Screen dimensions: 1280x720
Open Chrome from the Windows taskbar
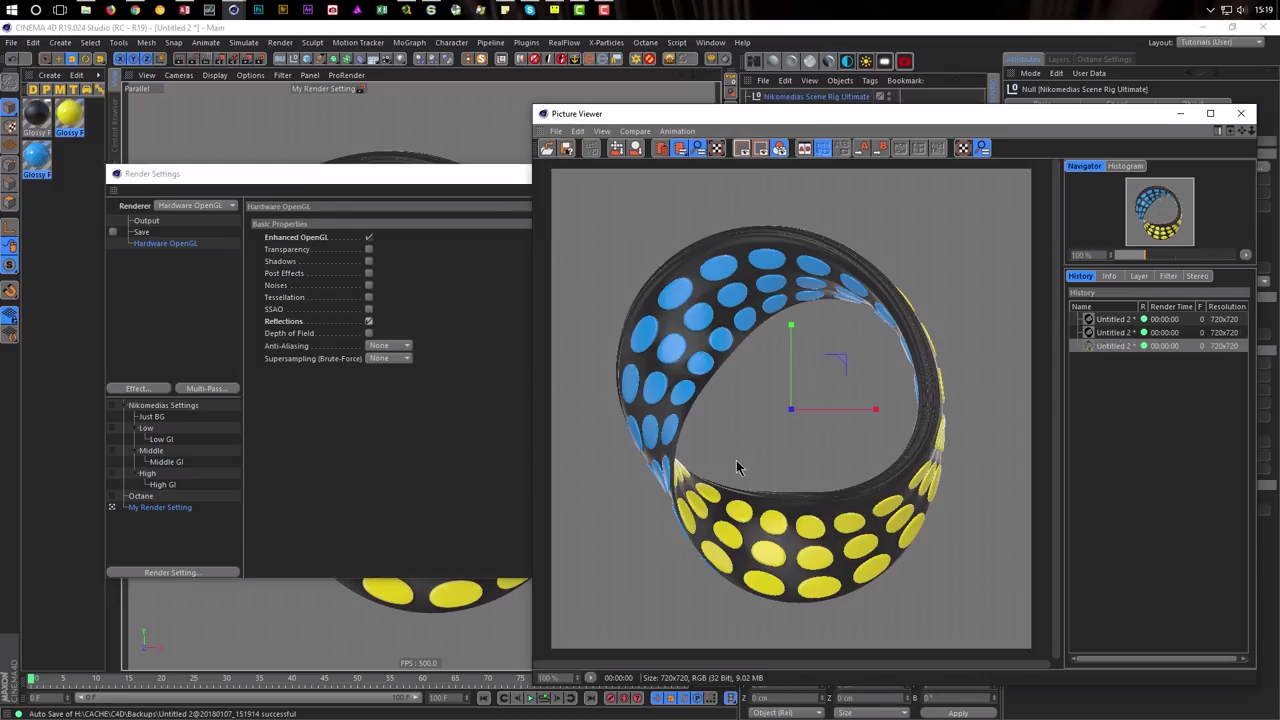(135, 10)
